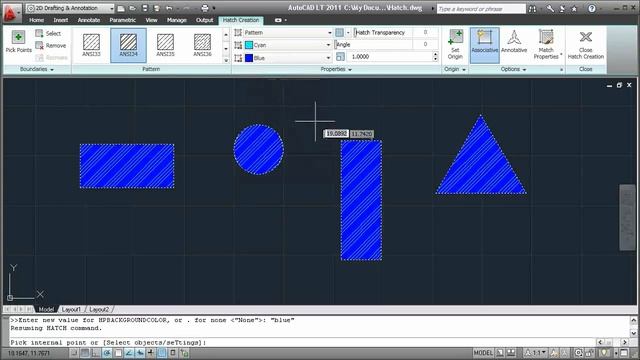Image resolution: width=640 pixels, height=360 pixels.
Task: Switch to the Model tab
Action: pos(46,309)
